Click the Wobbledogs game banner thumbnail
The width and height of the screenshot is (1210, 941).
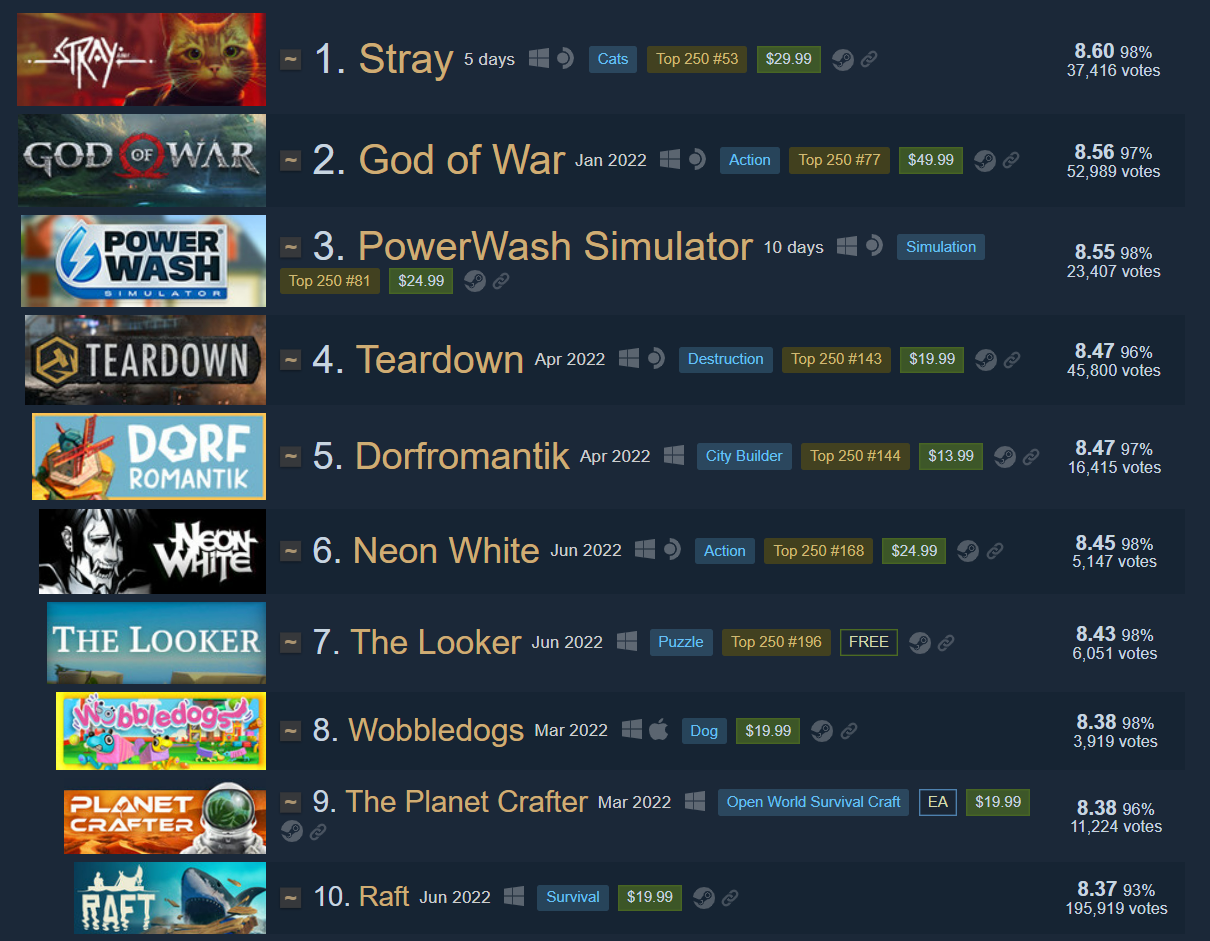161,731
